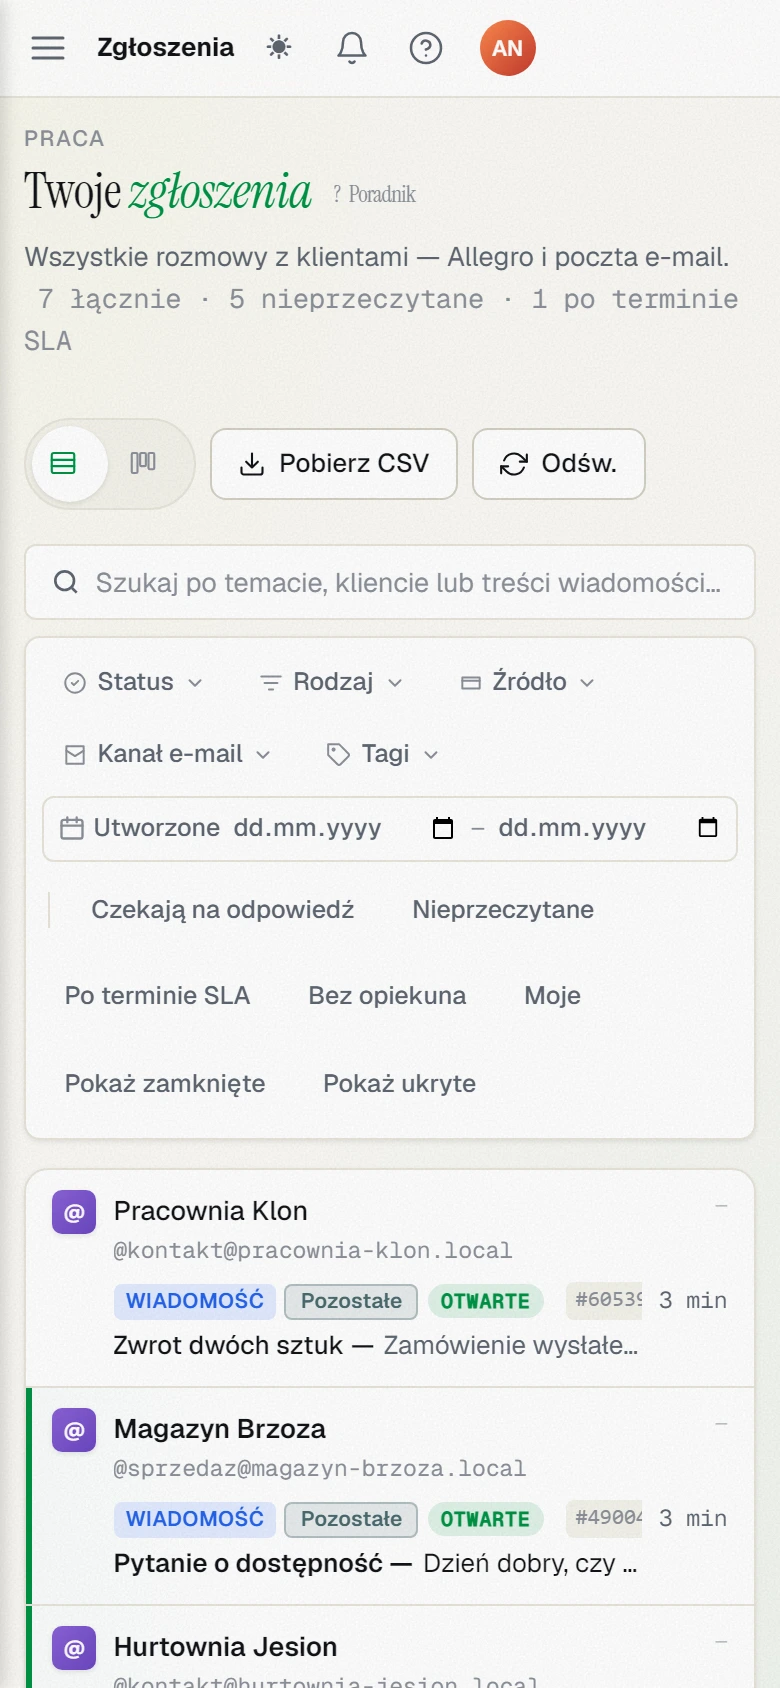Switch to list view layout
780x1688 pixels.
pos(64,463)
